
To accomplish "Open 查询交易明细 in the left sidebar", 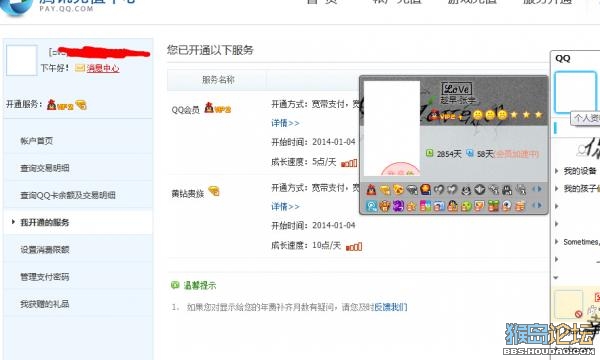I will [x=45, y=168].
